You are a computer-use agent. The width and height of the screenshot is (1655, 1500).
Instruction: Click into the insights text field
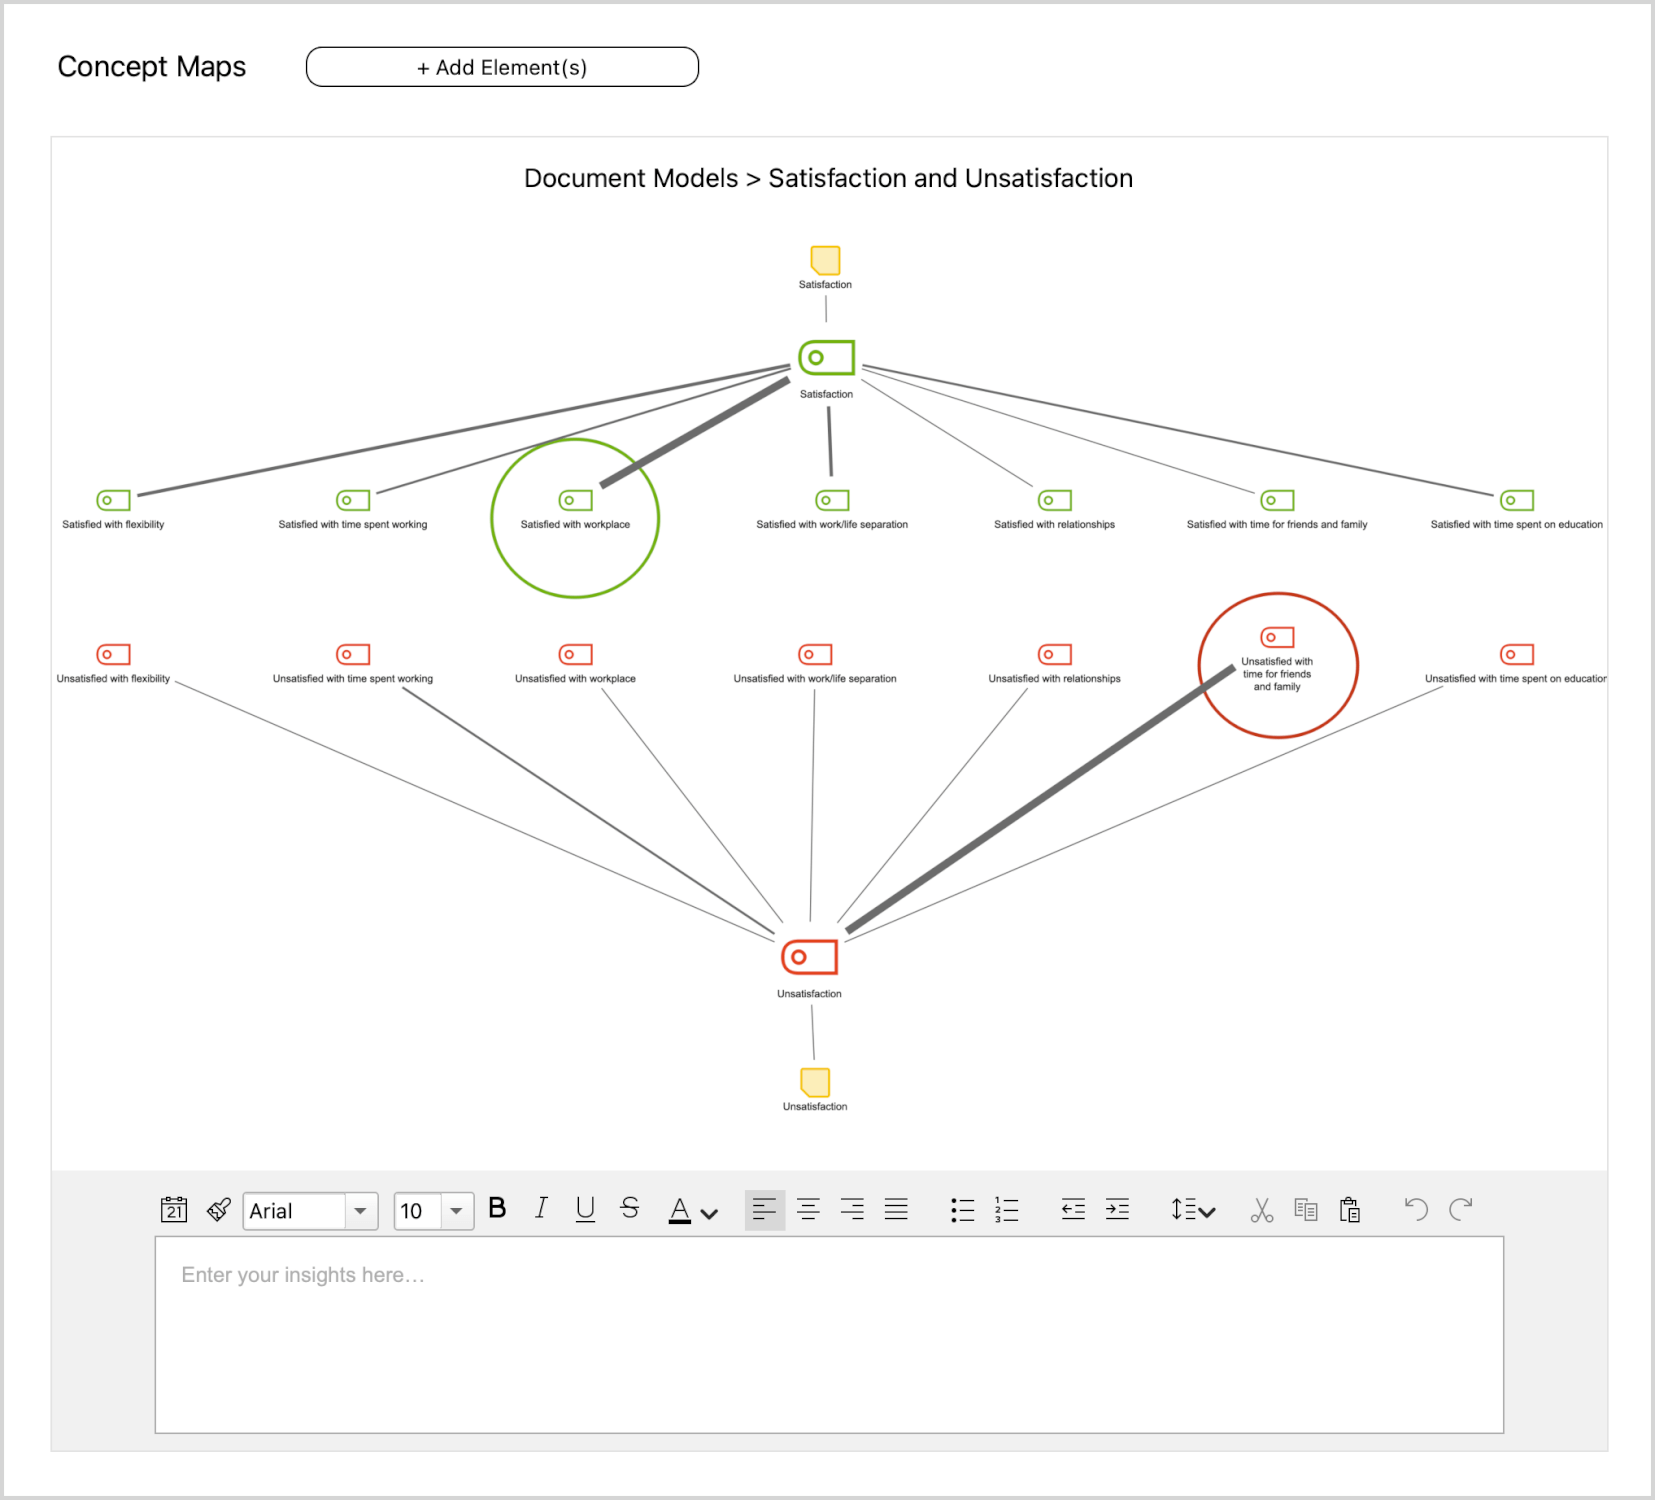tap(829, 1335)
